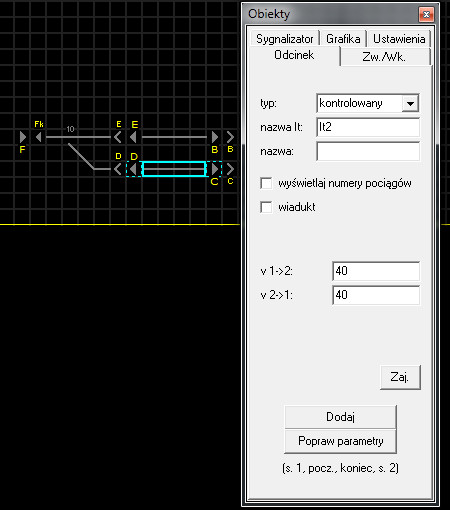Open the Grafika tab
Image resolution: width=450 pixels, height=510 pixels.
click(343, 39)
